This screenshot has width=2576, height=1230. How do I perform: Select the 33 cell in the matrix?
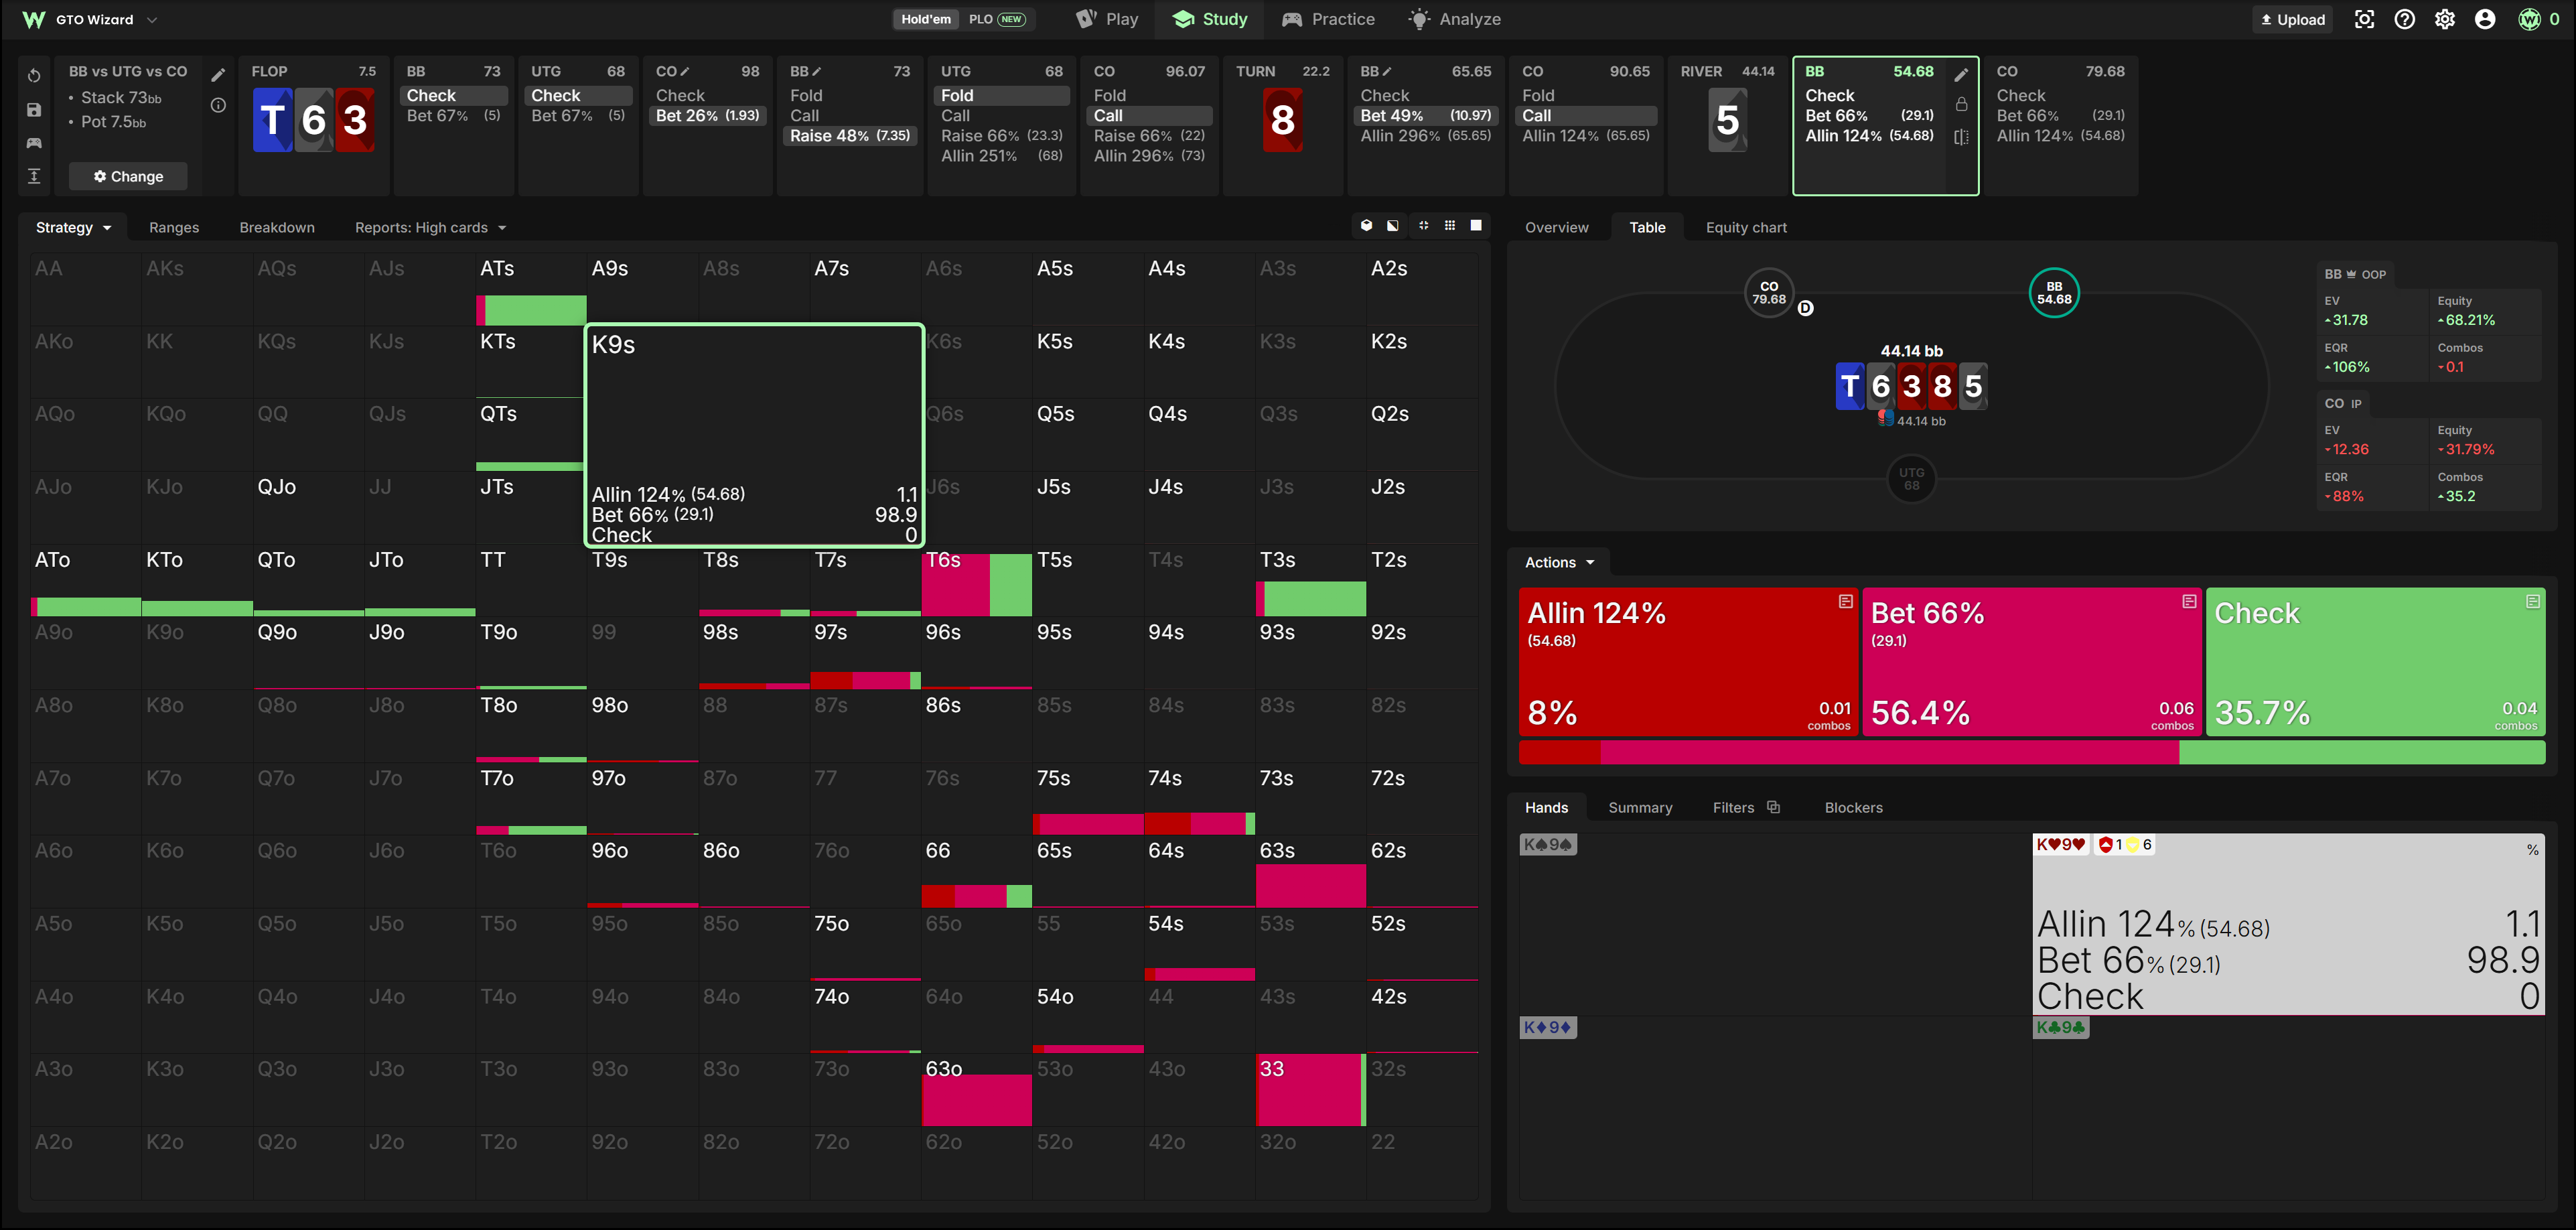(x=1311, y=1089)
